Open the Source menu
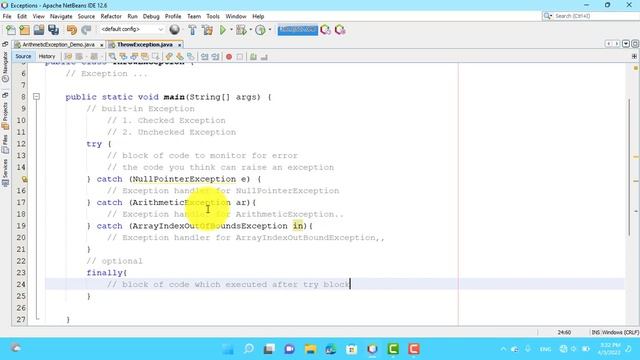Screen dimensions: 640x360 (86, 16)
